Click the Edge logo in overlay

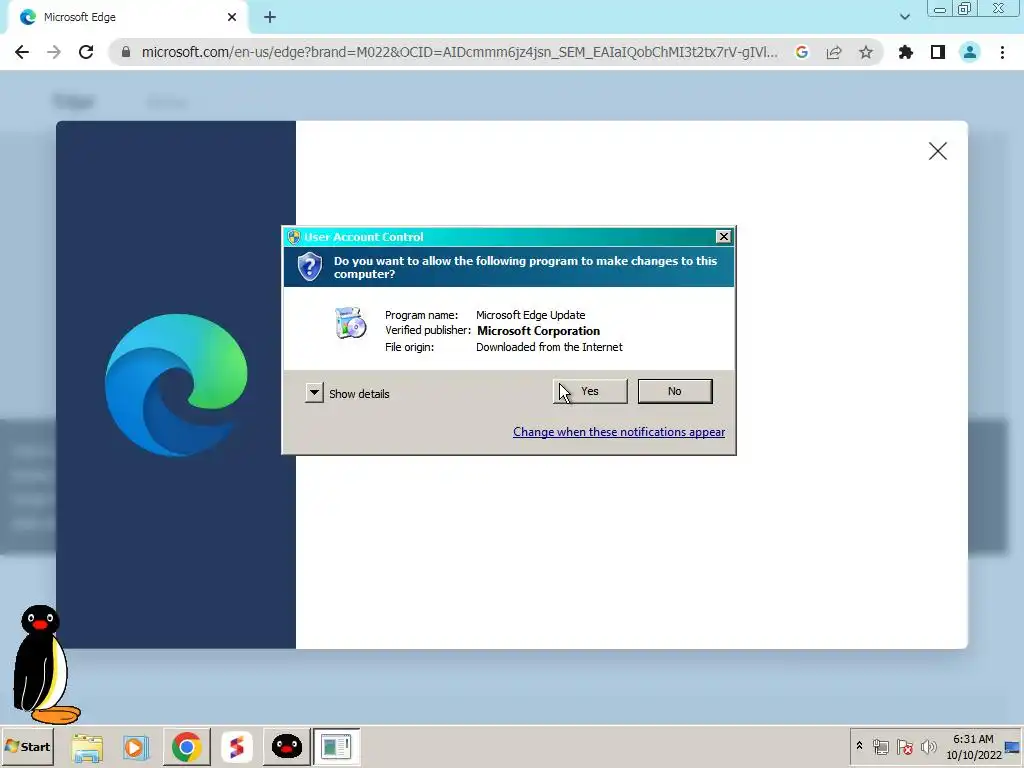click(x=176, y=385)
